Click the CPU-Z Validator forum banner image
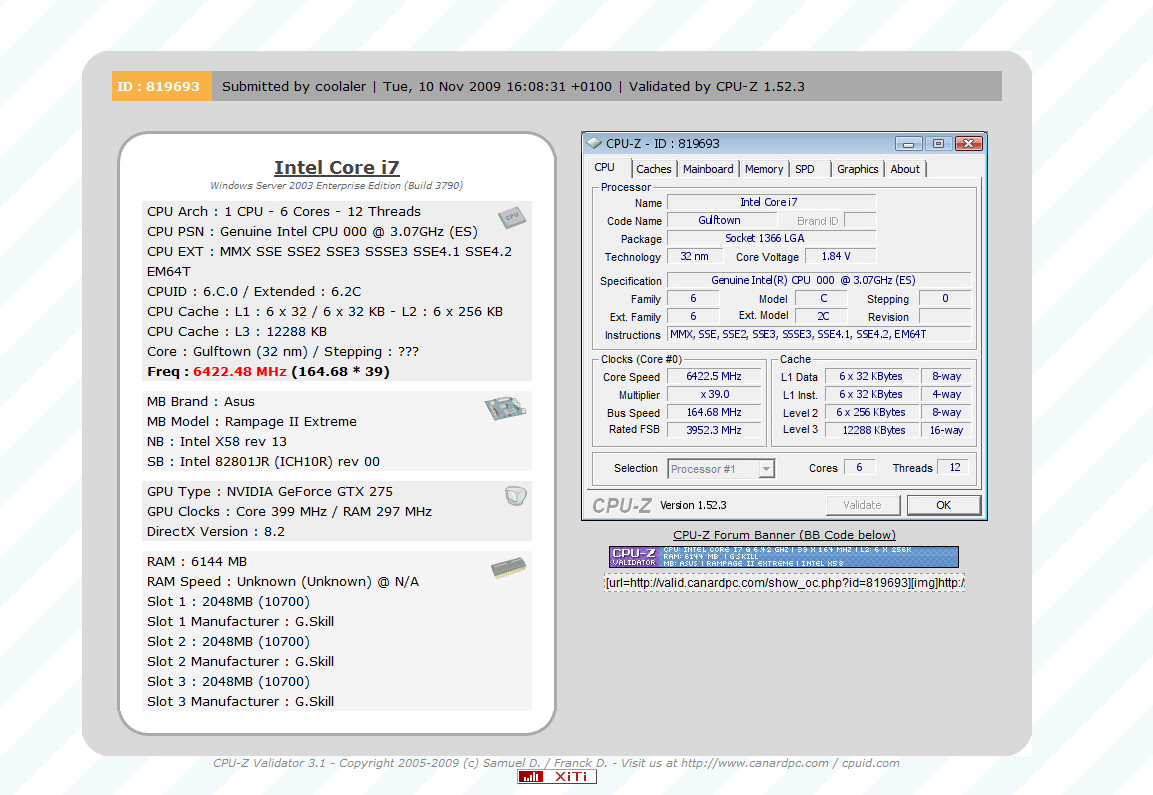 784,557
